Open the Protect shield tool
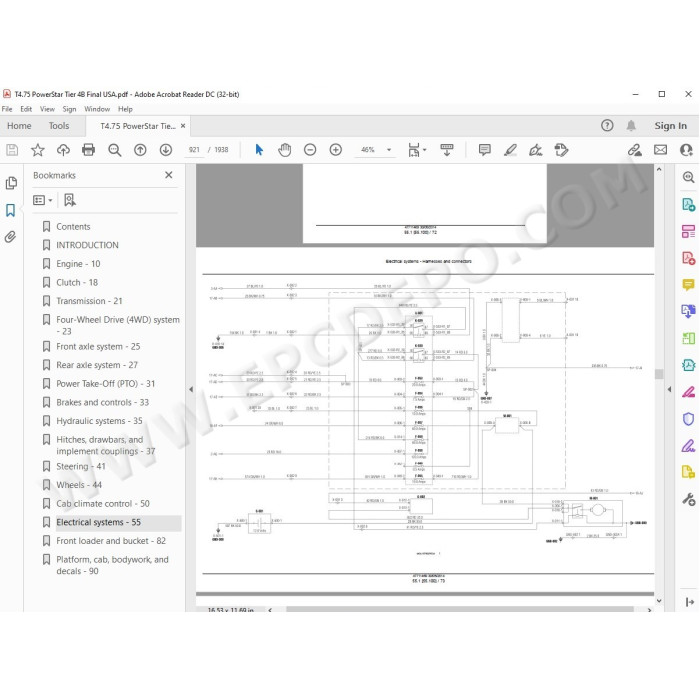Screen dimensions: 700x700 (x=688, y=419)
